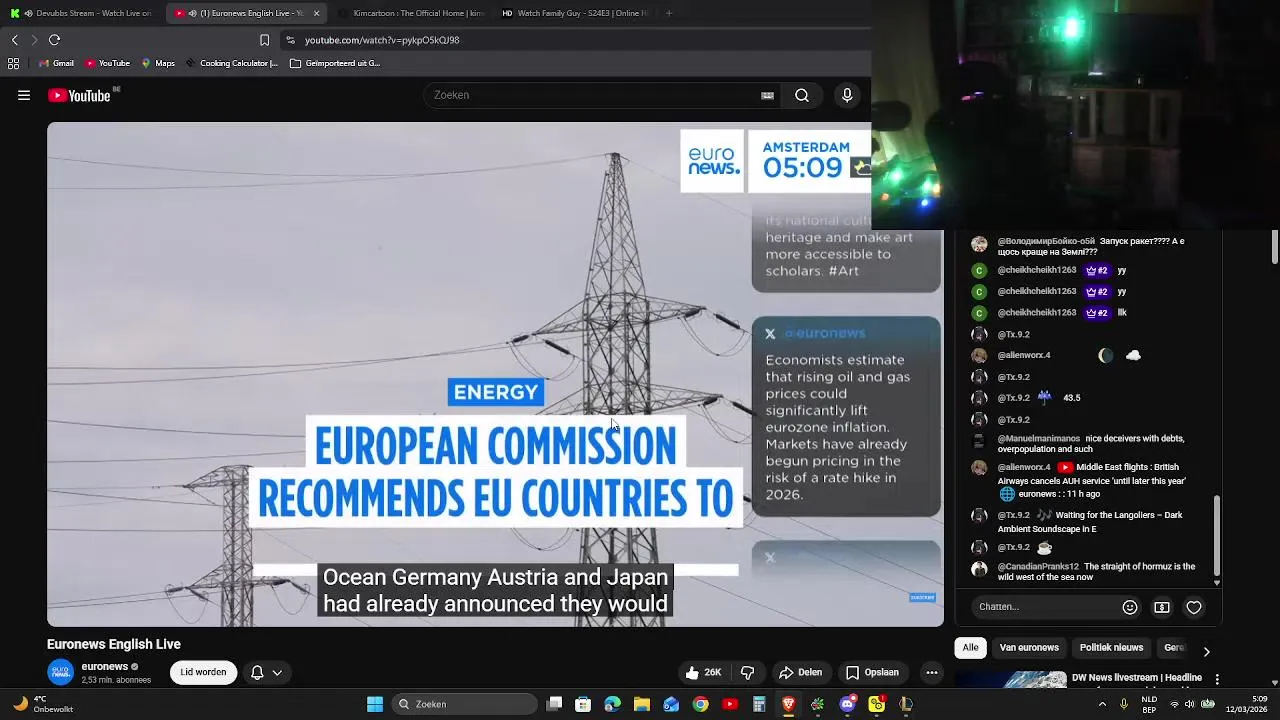1280x720 pixels.
Task: Reload the current page
Action: point(54,40)
